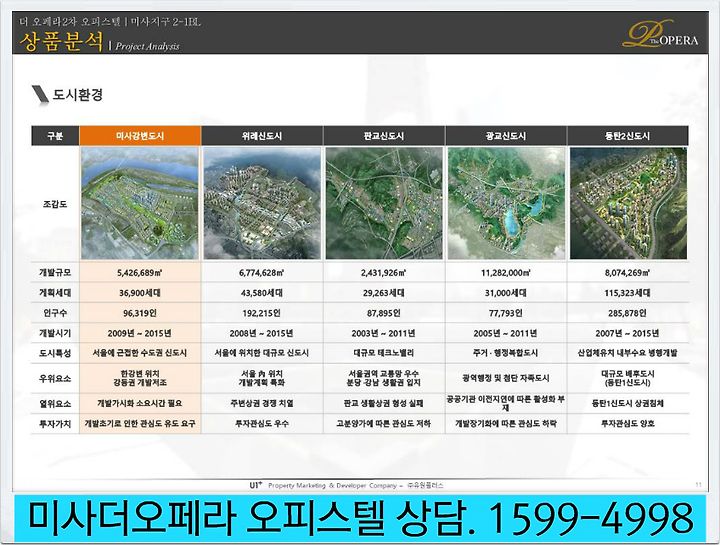Click the 계획세대 row label
Image resolution: width=720 pixels, height=545 pixels.
coord(55,293)
